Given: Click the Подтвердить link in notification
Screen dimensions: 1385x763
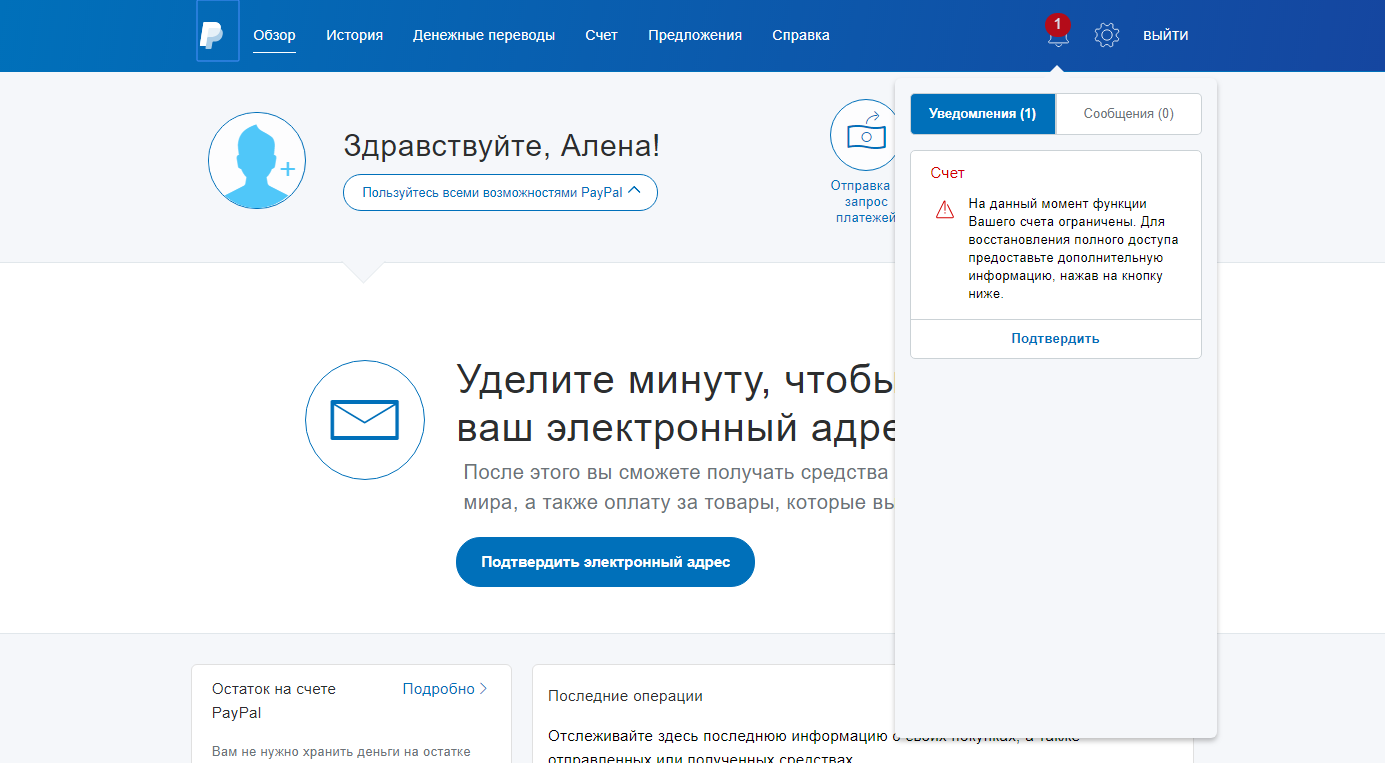Looking at the screenshot, I should (x=1055, y=338).
